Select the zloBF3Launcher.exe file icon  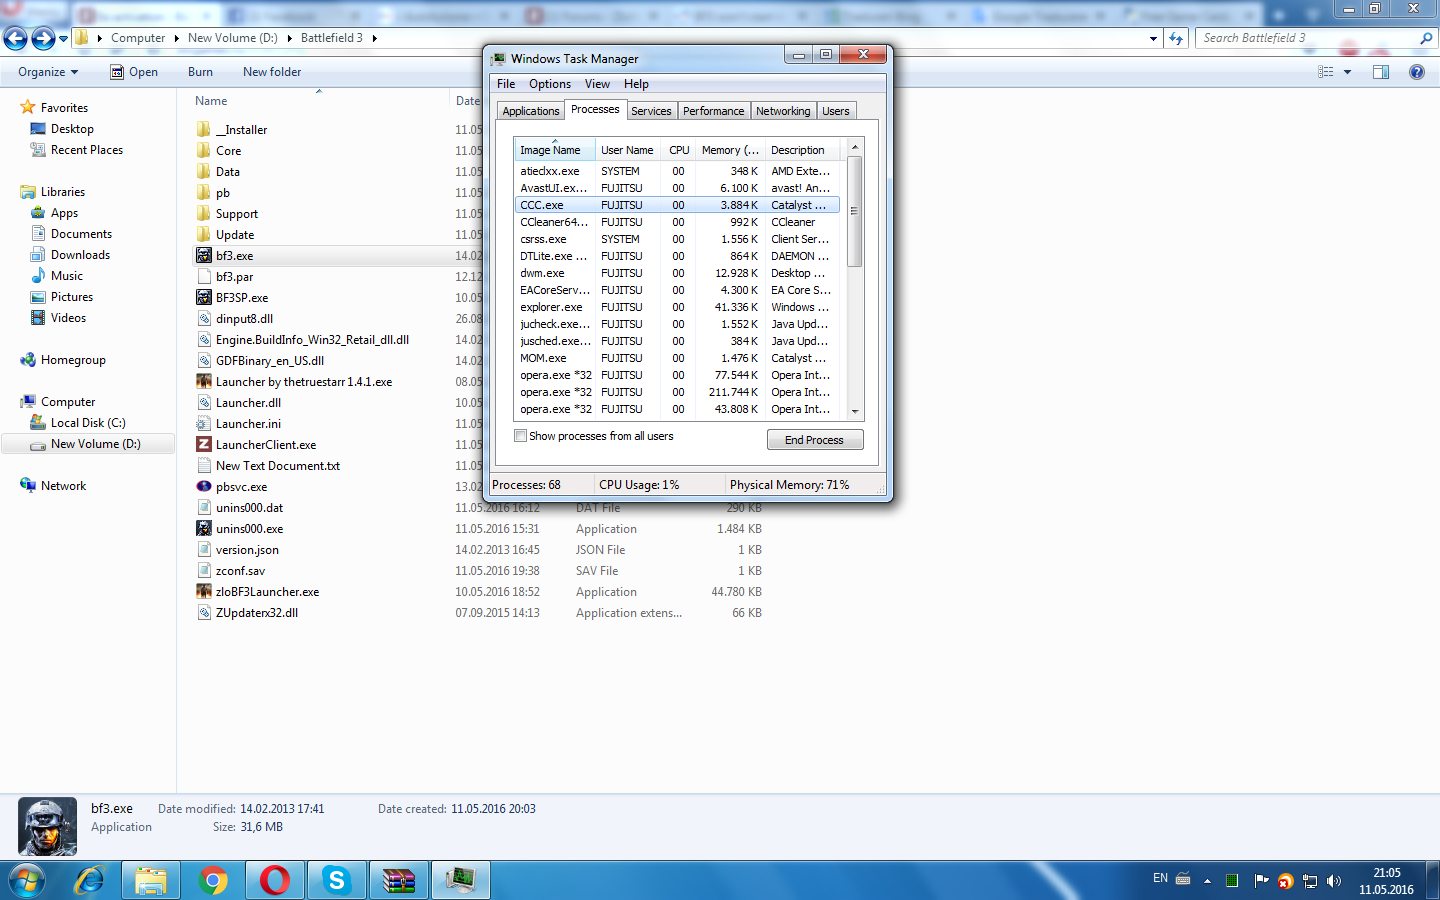tap(204, 592)
